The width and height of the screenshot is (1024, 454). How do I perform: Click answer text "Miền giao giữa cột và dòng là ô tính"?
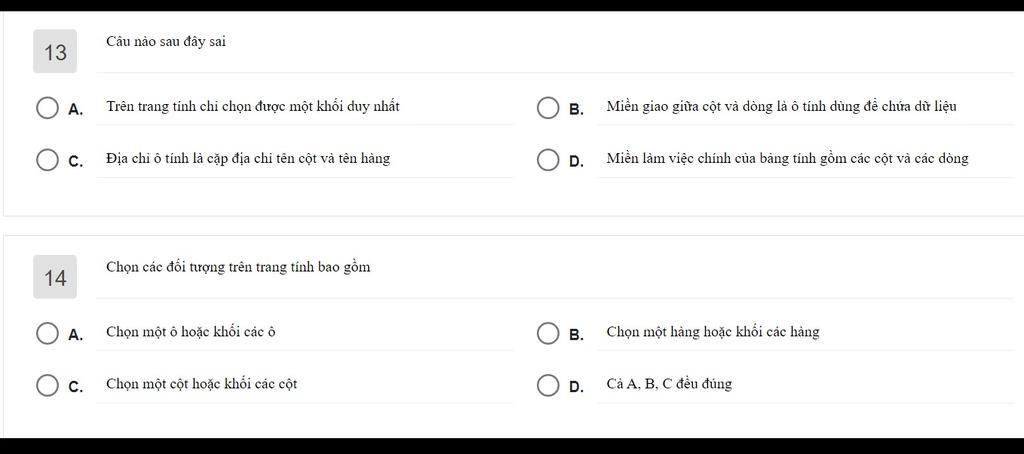[x=781, y=106]
